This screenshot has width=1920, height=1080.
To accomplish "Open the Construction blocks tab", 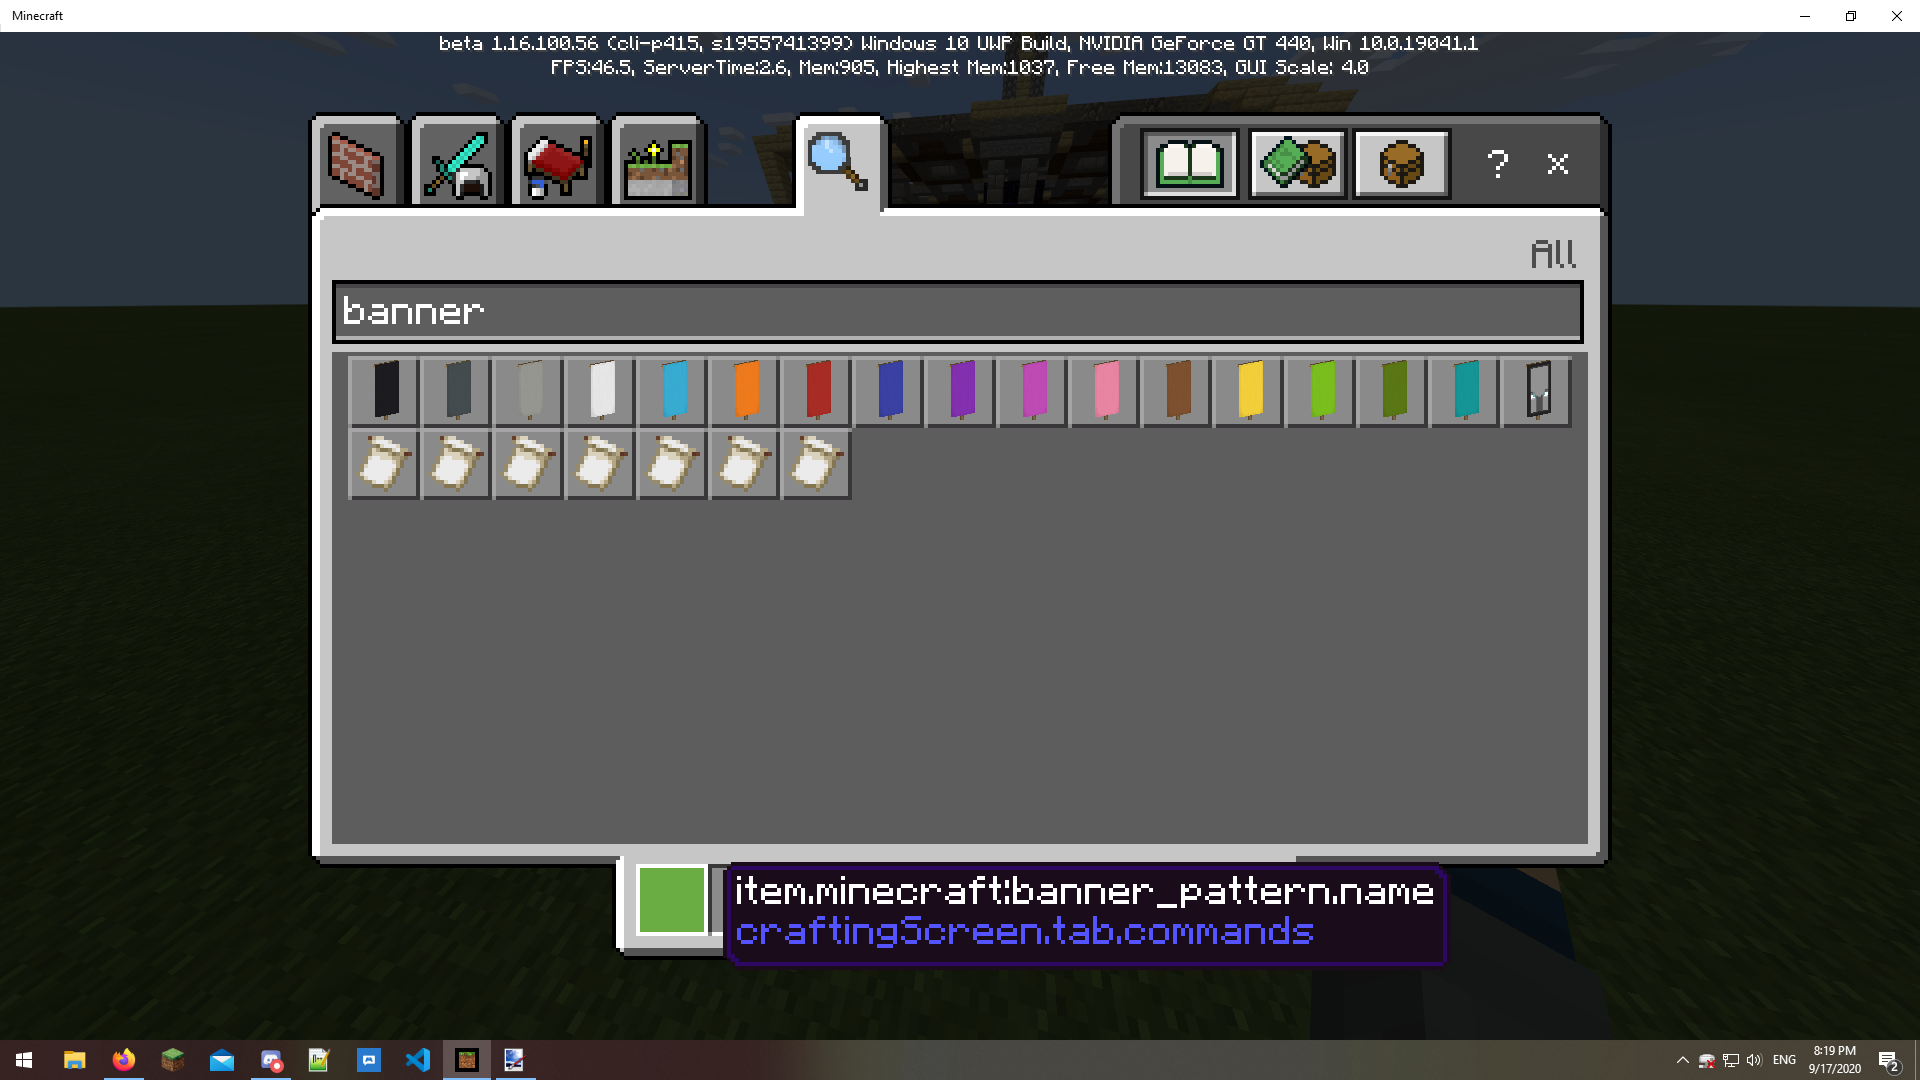I will pyautogui.click(x=357, y=165).
